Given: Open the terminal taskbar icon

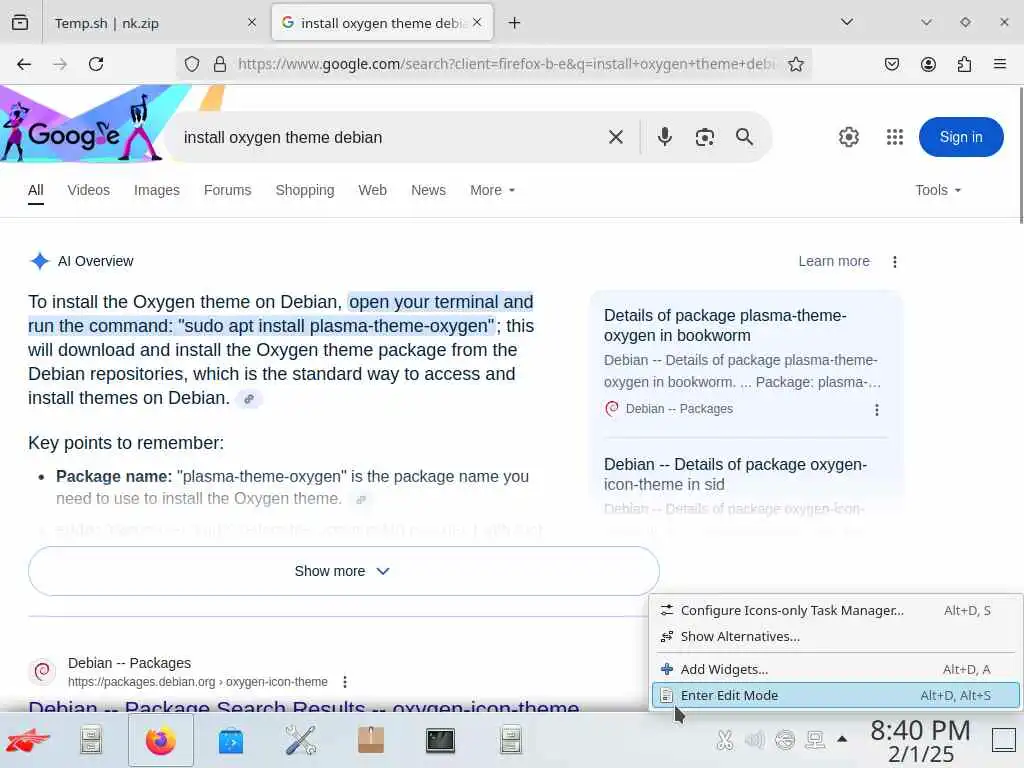Looking at the screenshot, I should [x=440, y=741].
